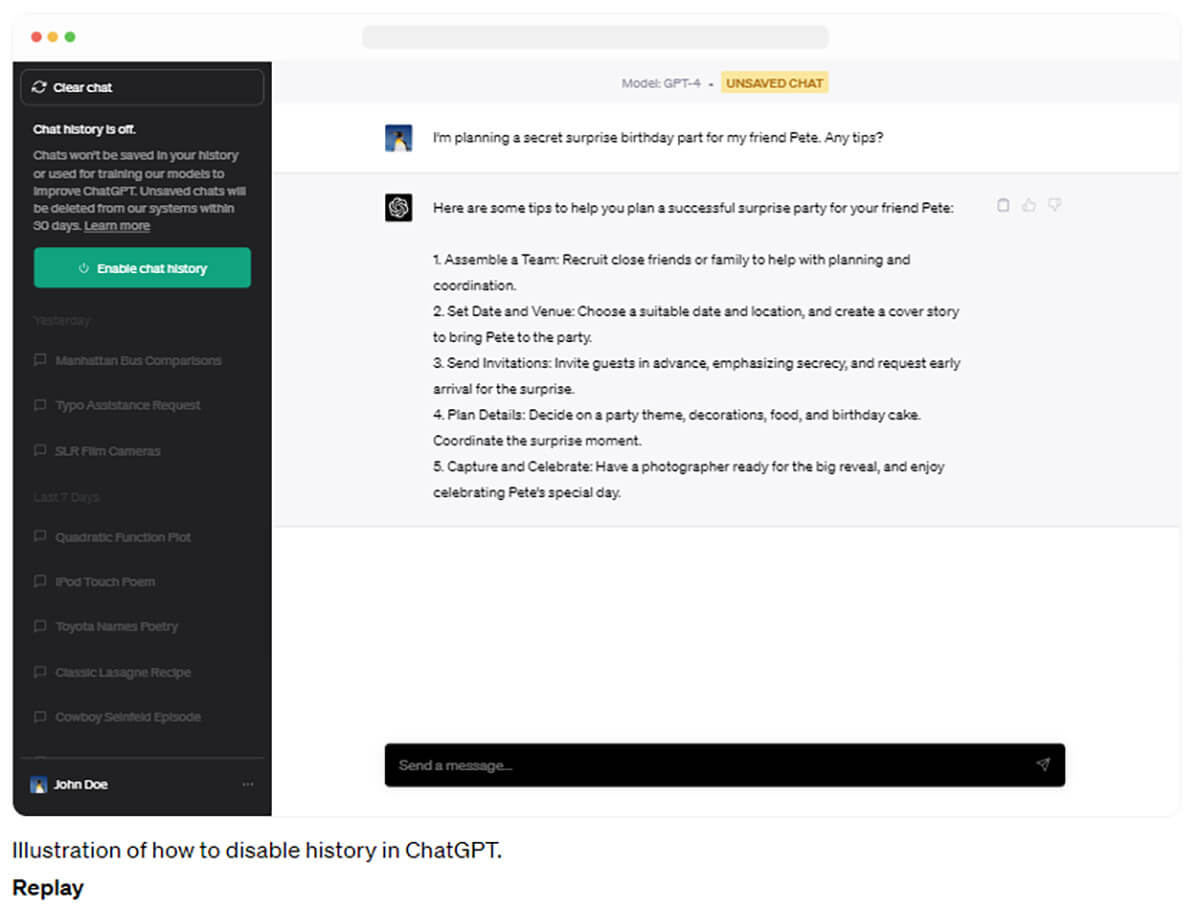Click the UNSAVED CHAT badge

pos(775,83)
